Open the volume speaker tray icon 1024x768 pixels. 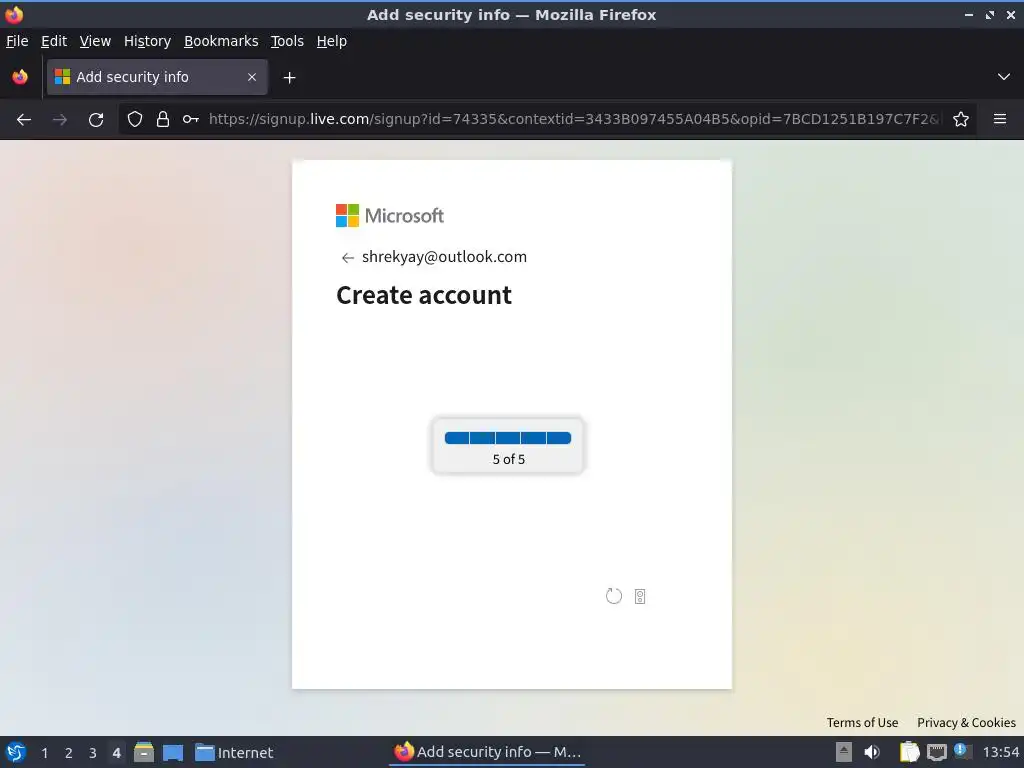[x=872, y=752]
